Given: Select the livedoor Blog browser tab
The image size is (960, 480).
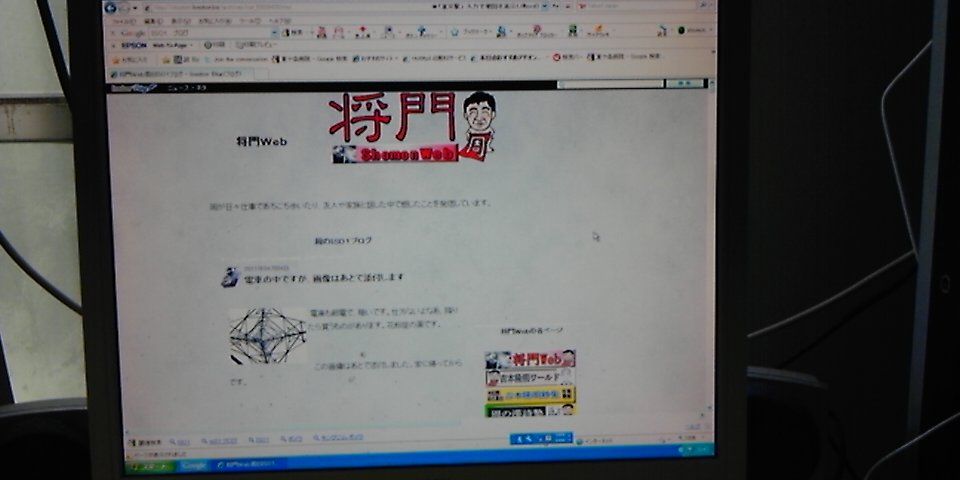Looking at the screenshot, I should click(x=181, y=73).
